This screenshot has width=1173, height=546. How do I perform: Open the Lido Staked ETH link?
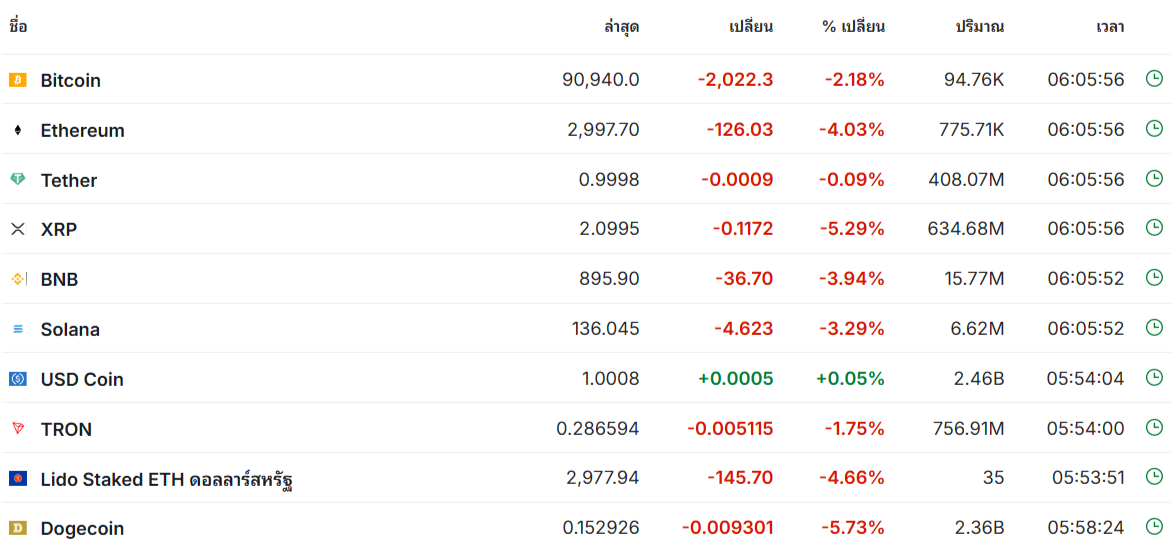166,479
